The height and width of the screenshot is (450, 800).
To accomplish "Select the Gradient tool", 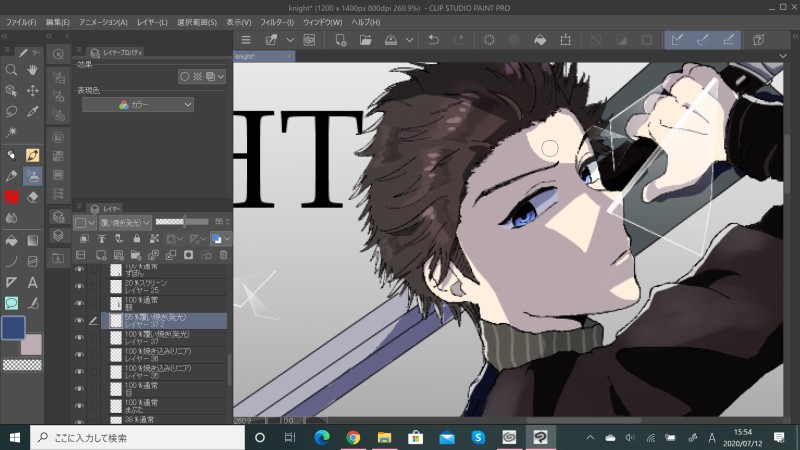I will [x=33, y=241].
